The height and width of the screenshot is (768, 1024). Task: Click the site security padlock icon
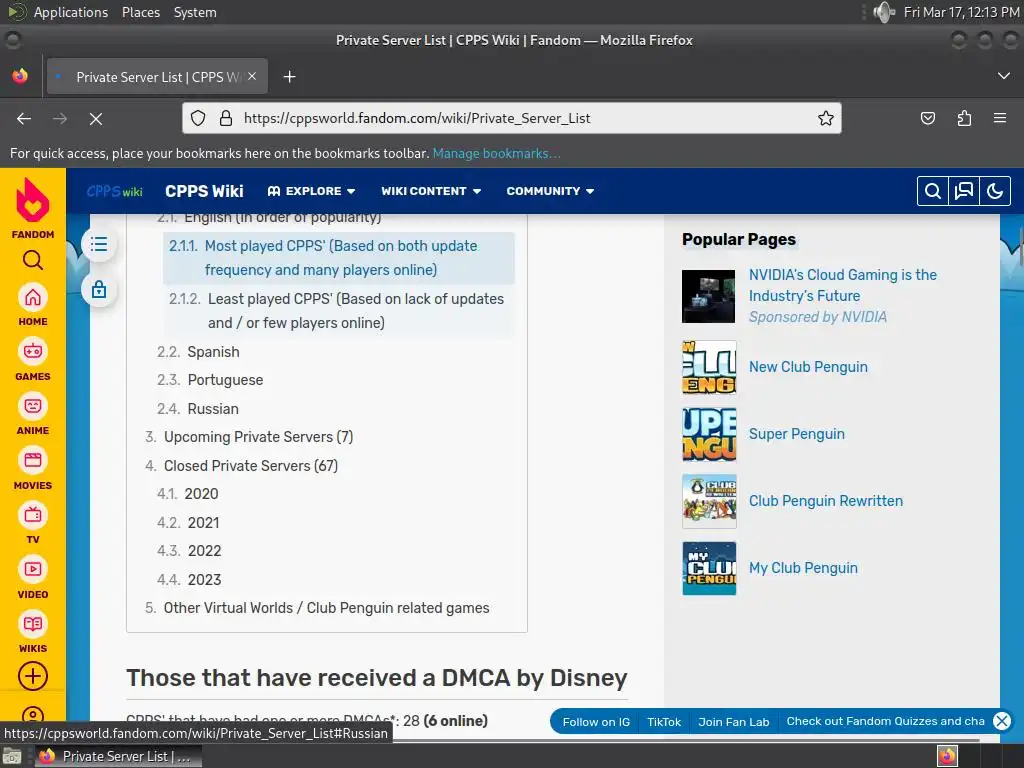(x=226, y=118)
